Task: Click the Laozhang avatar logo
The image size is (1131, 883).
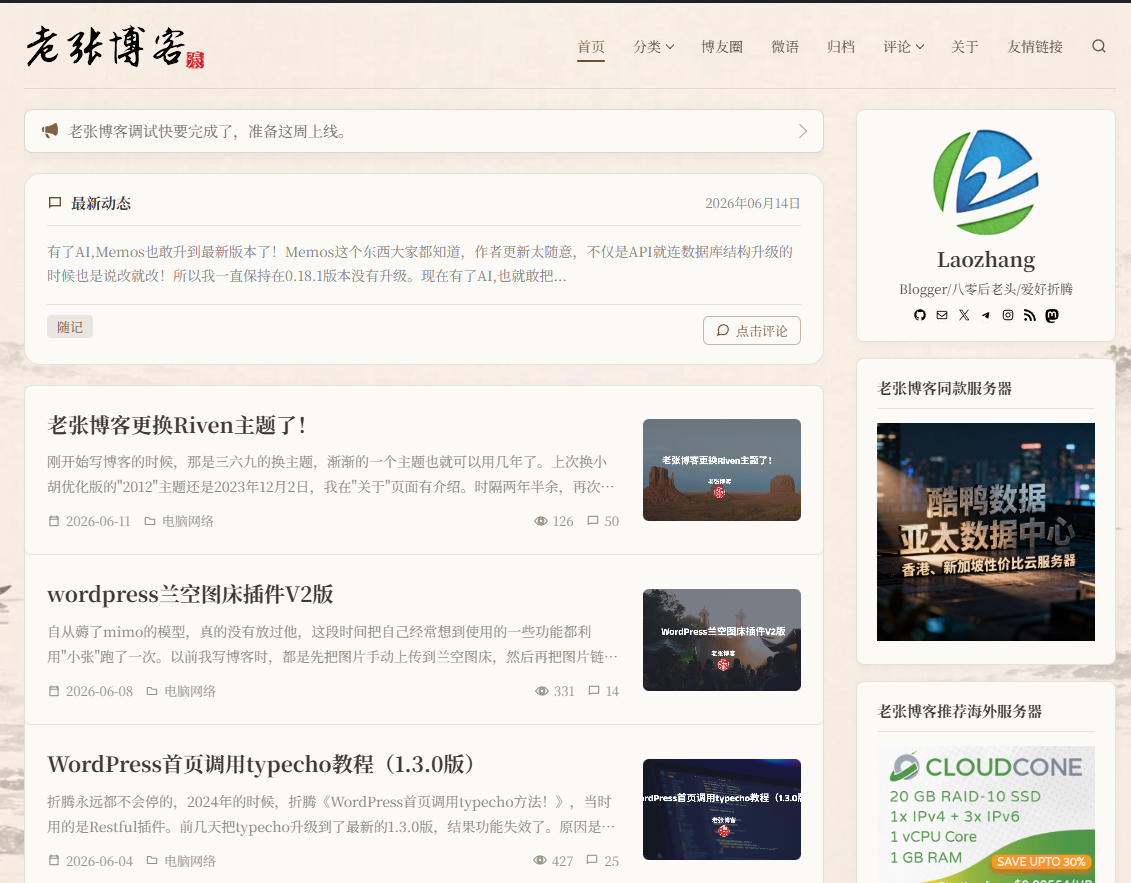Action: pyautogui.click(x=986, y=183)
